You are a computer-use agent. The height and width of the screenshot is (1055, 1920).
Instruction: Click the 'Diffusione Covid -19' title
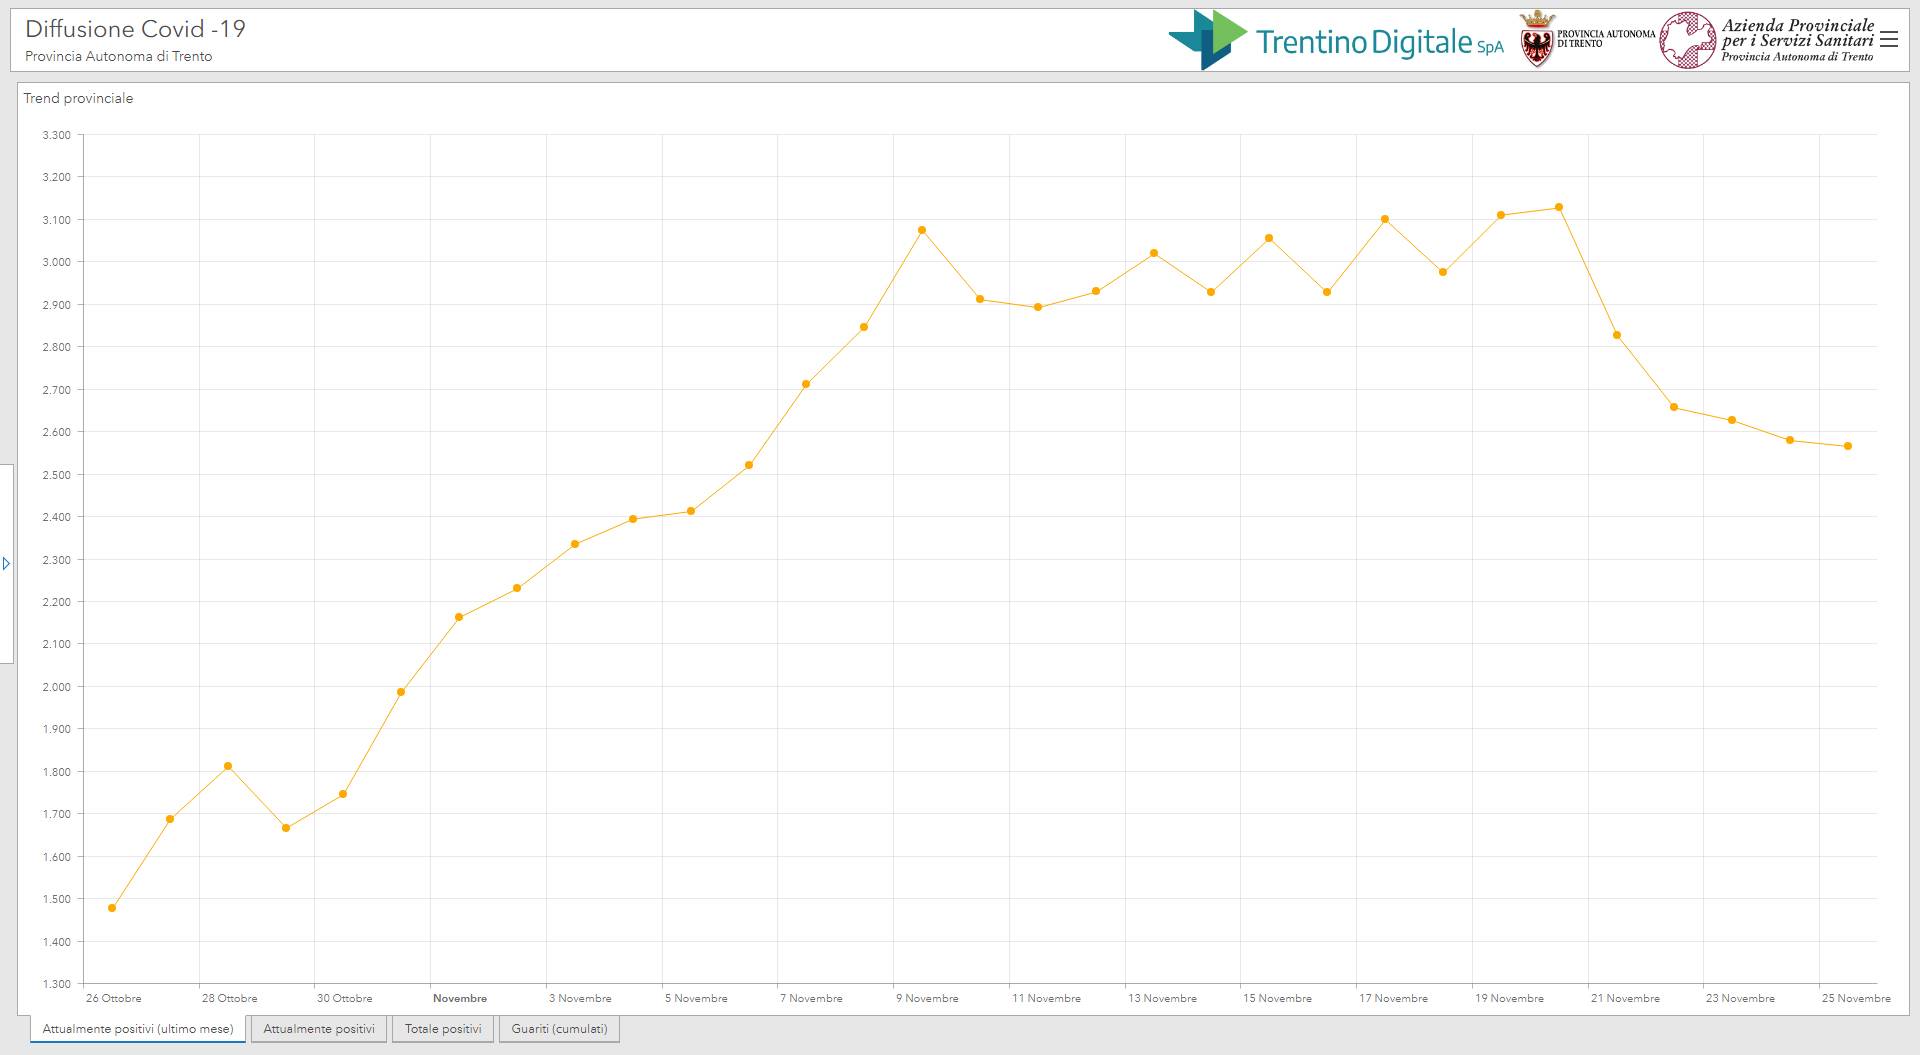pos(135,29)
